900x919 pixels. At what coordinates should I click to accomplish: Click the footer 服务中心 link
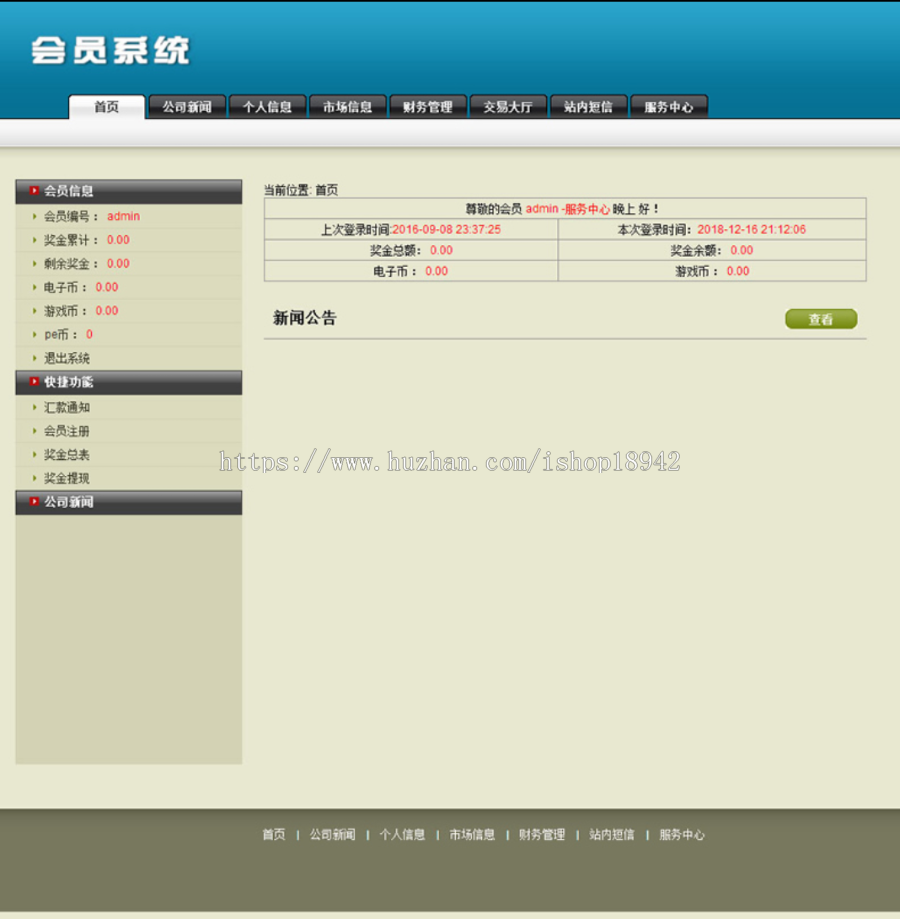pos(682,835)
